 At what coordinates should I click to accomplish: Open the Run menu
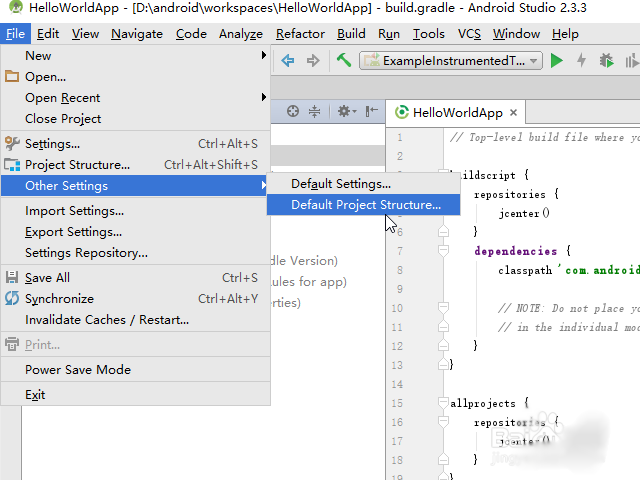389,34
